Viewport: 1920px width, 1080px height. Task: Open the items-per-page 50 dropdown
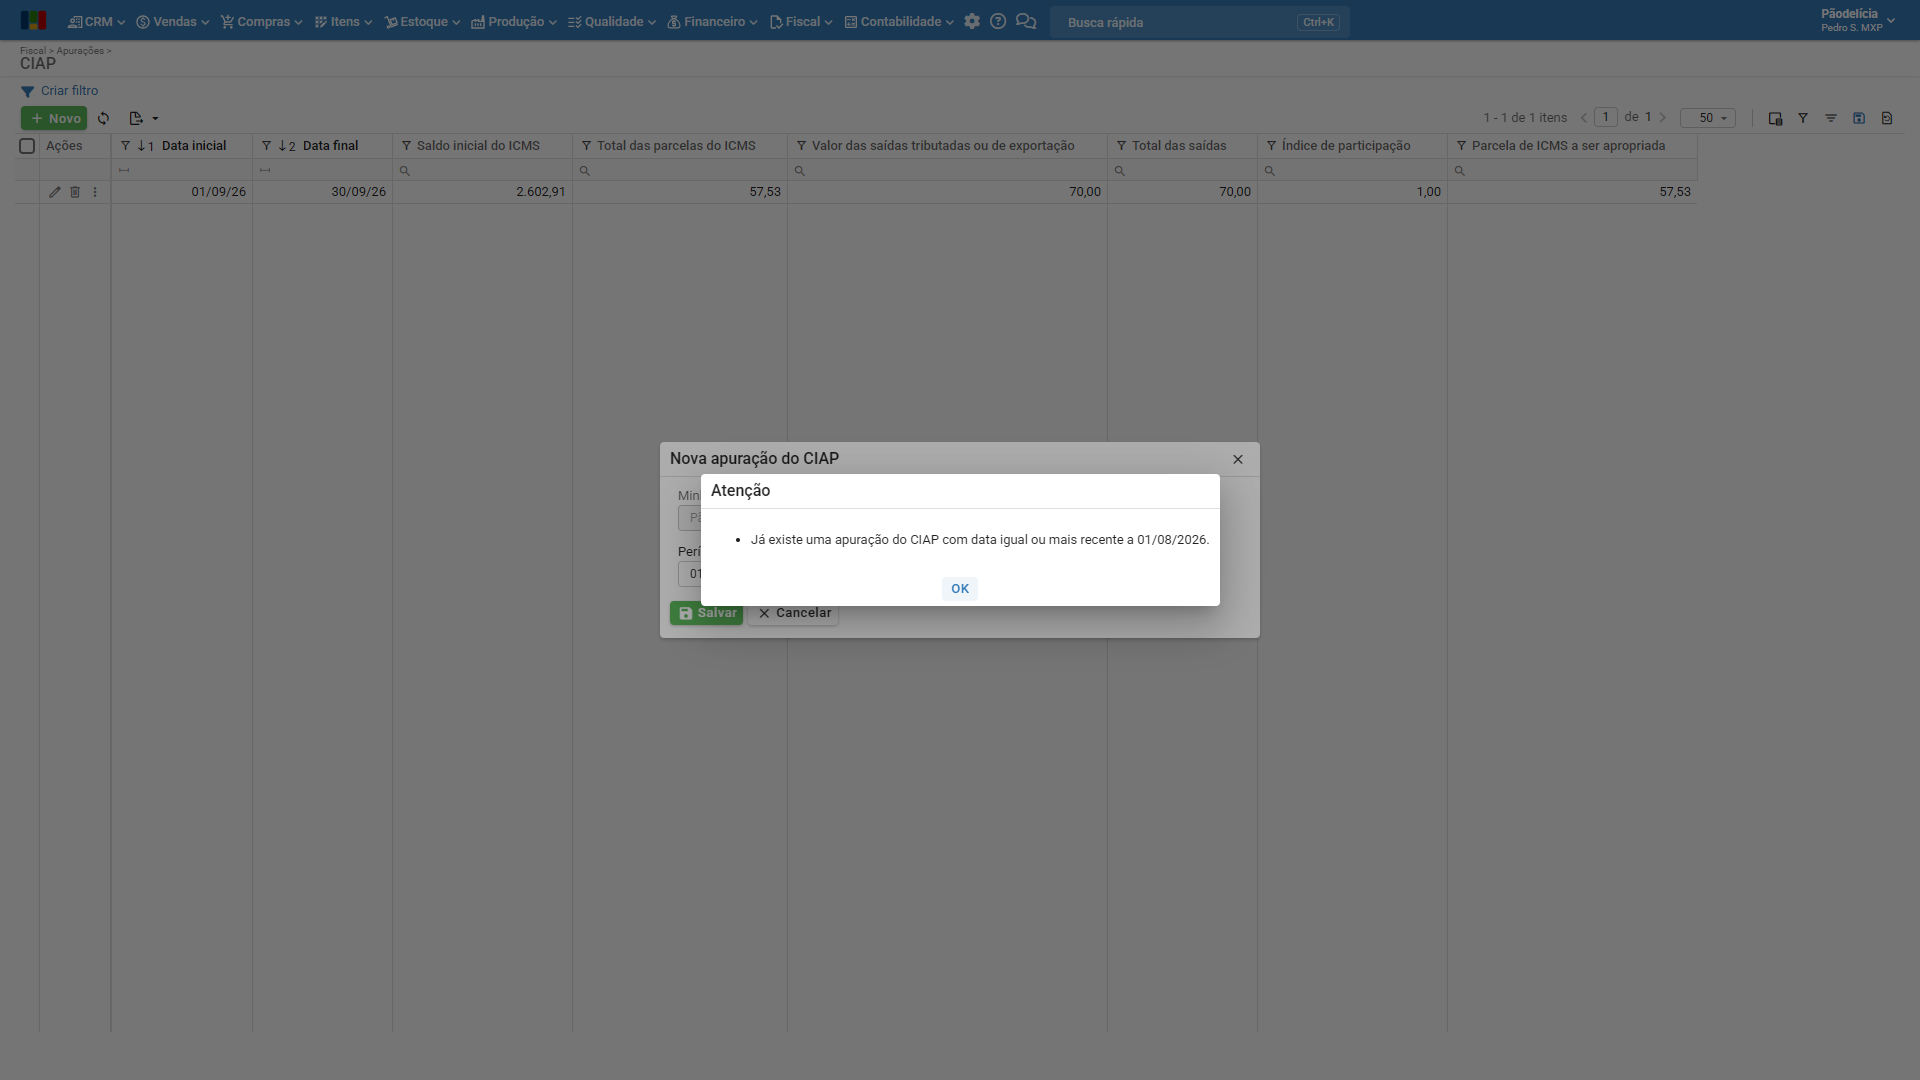[1708, 118]
